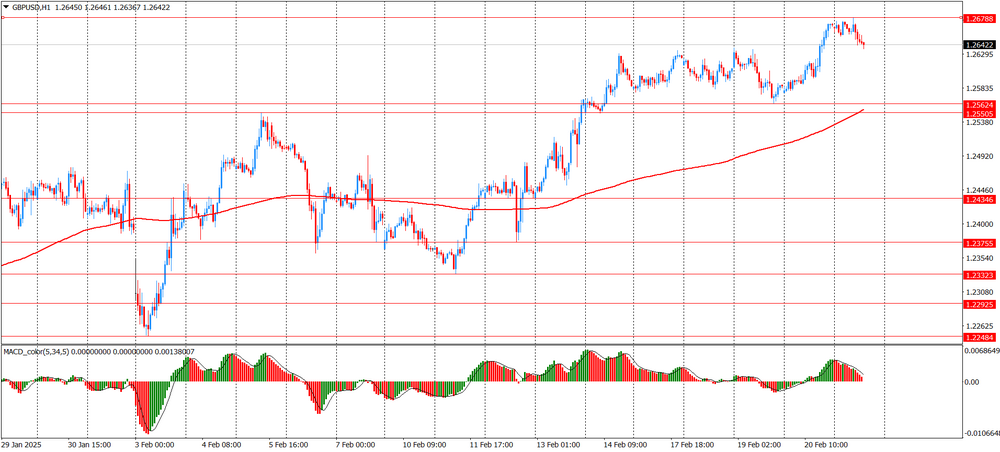This screenshot has height=452, width=1000.
Task: Click the triangle arrow before GBPUSD,H1 title
Action: (x=6, y=7)
